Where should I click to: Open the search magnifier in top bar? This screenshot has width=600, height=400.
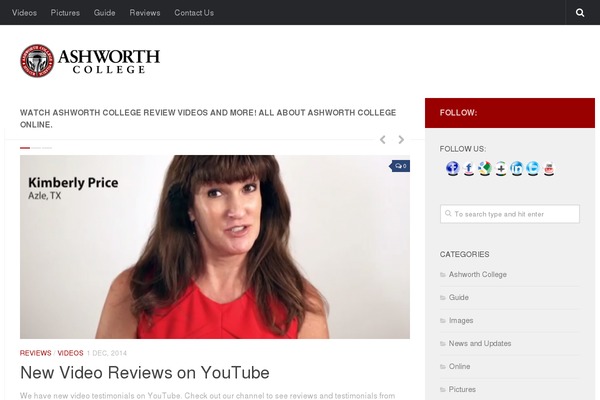(580, 13)
